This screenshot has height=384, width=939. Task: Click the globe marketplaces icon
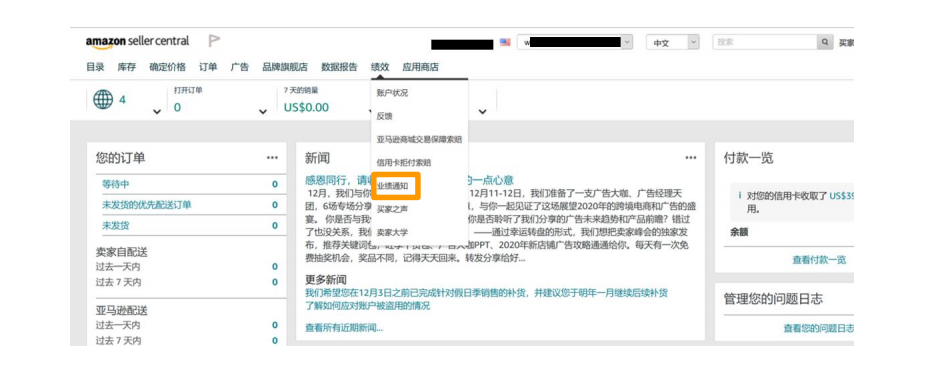pyautogui.click(x=103, y=99)
